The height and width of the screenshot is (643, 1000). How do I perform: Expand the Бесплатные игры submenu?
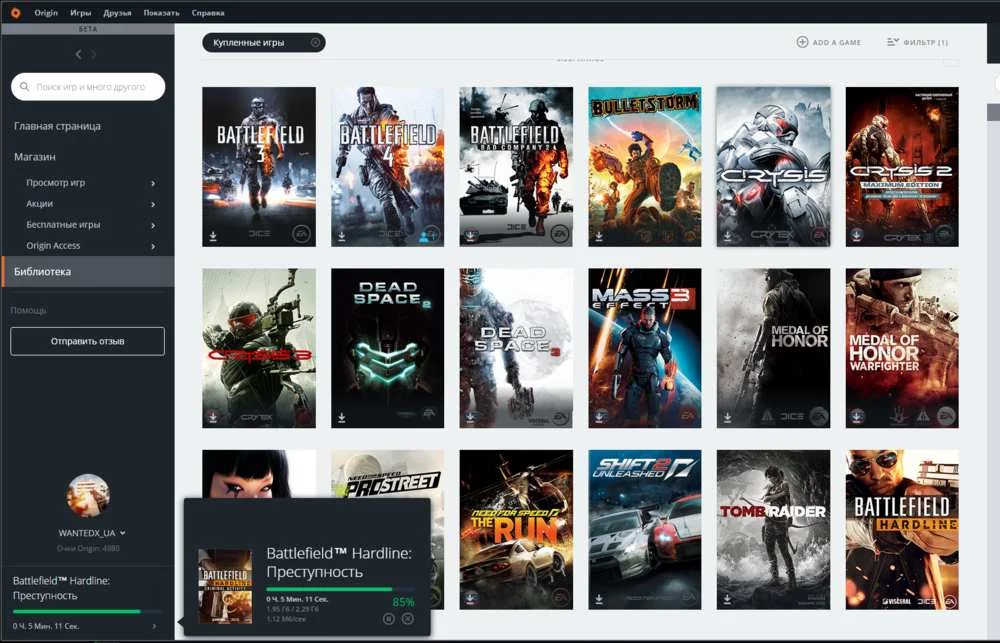152,225
